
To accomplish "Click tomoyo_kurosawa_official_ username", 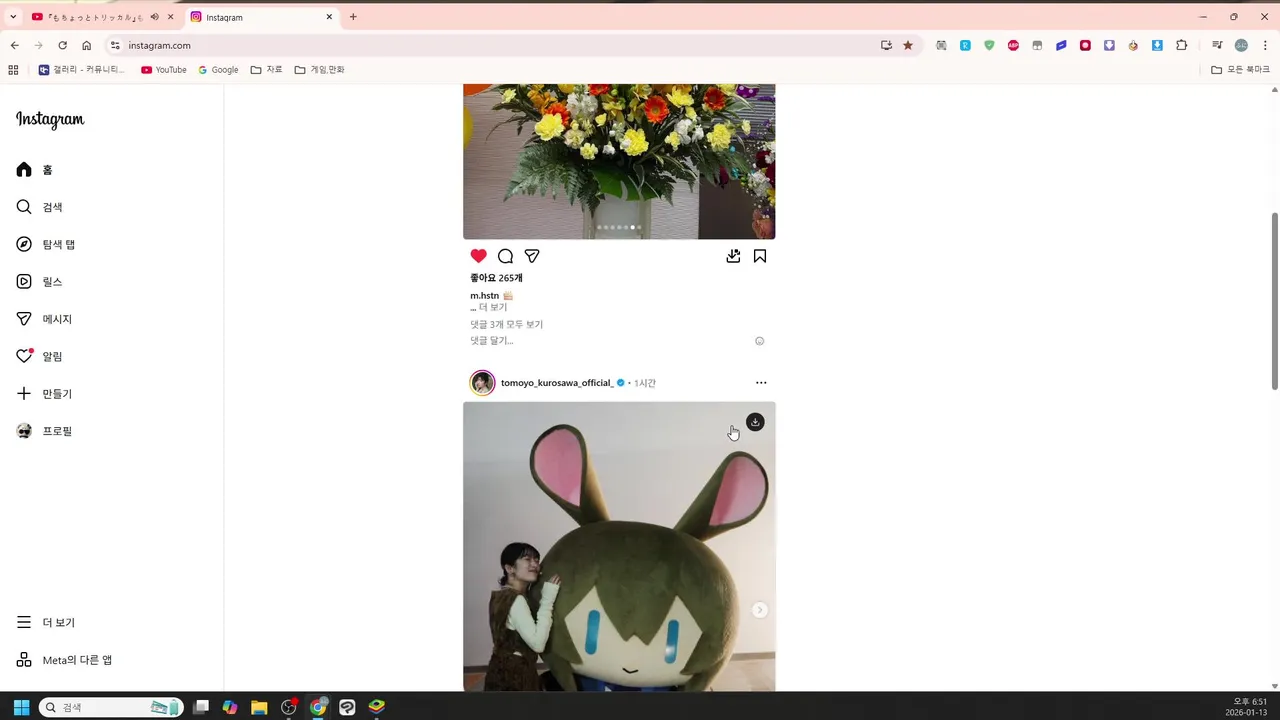I will (x=557, y=383).
